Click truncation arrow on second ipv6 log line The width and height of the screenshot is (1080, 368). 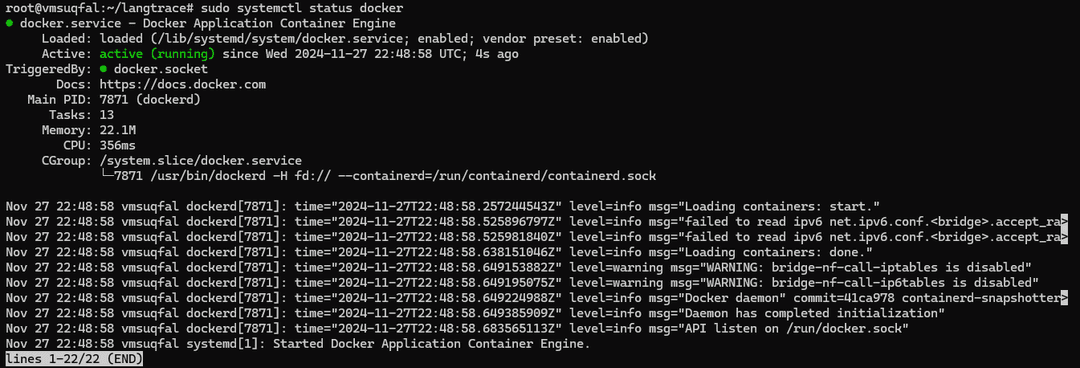coord(1064,236)
